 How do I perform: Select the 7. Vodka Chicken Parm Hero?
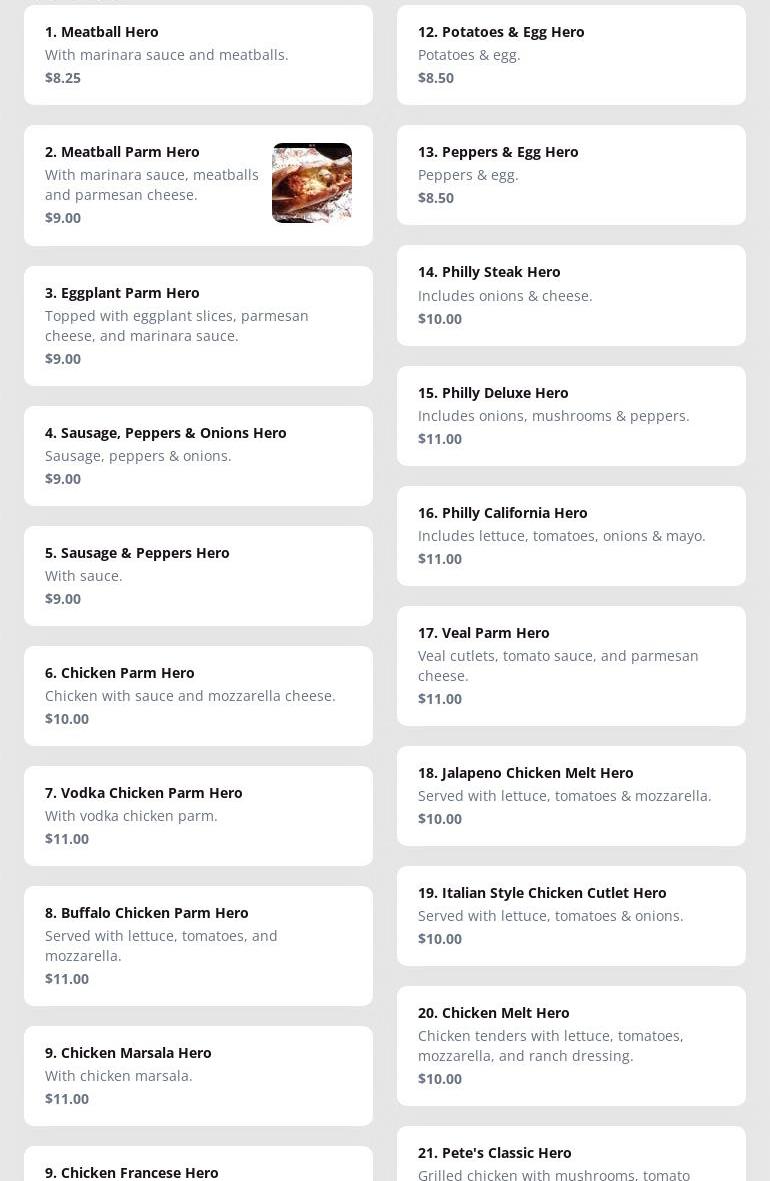198,816
